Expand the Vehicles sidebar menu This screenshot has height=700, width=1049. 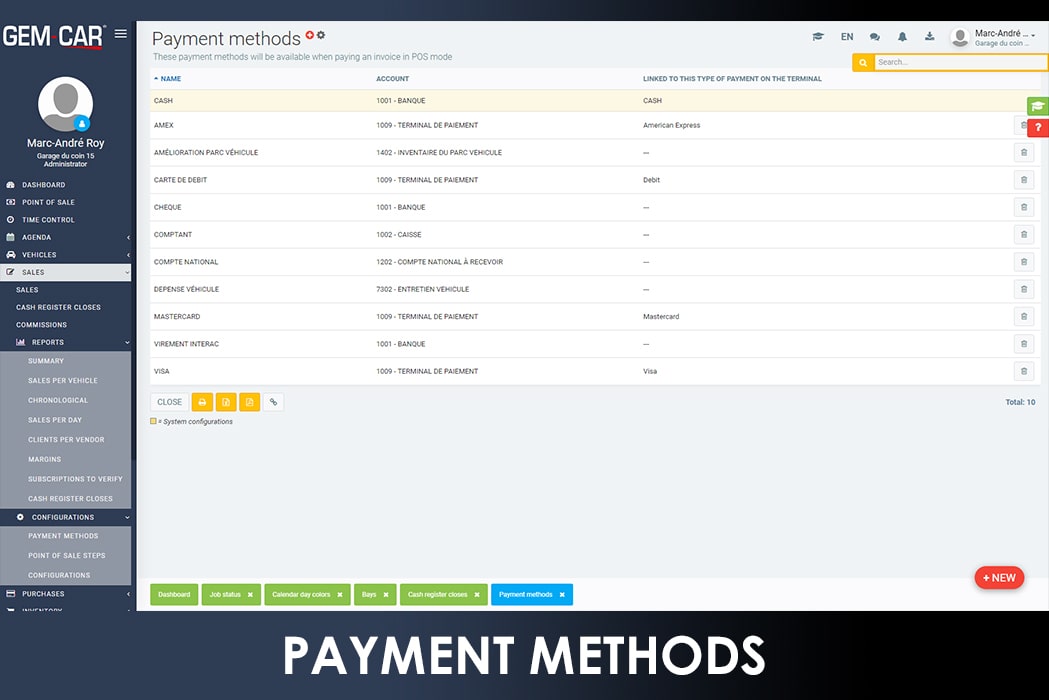pos(66,255)
